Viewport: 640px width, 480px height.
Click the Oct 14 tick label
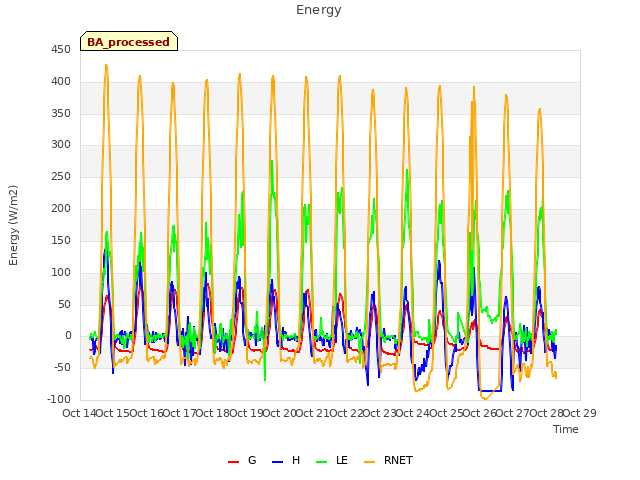pyautogui.click(x=80, y=413)
